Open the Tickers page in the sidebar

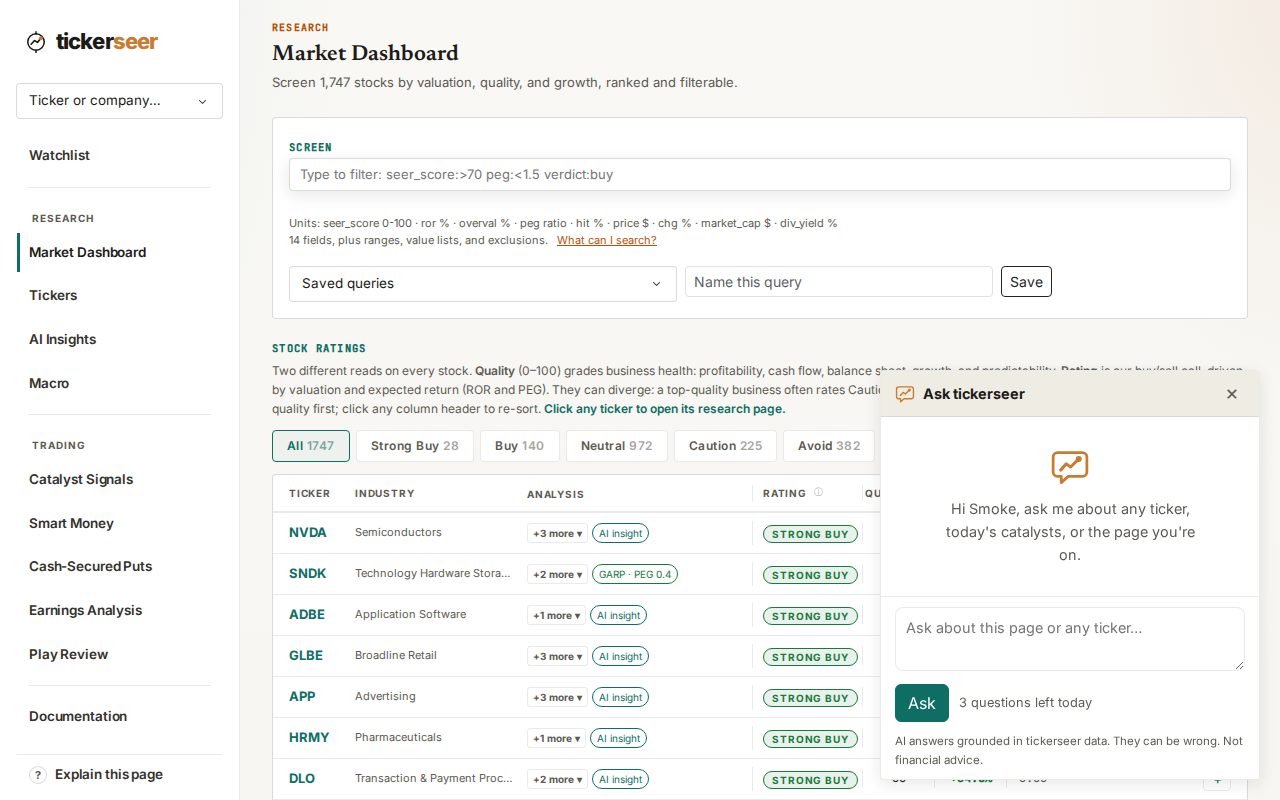click(x=53, y=295)
